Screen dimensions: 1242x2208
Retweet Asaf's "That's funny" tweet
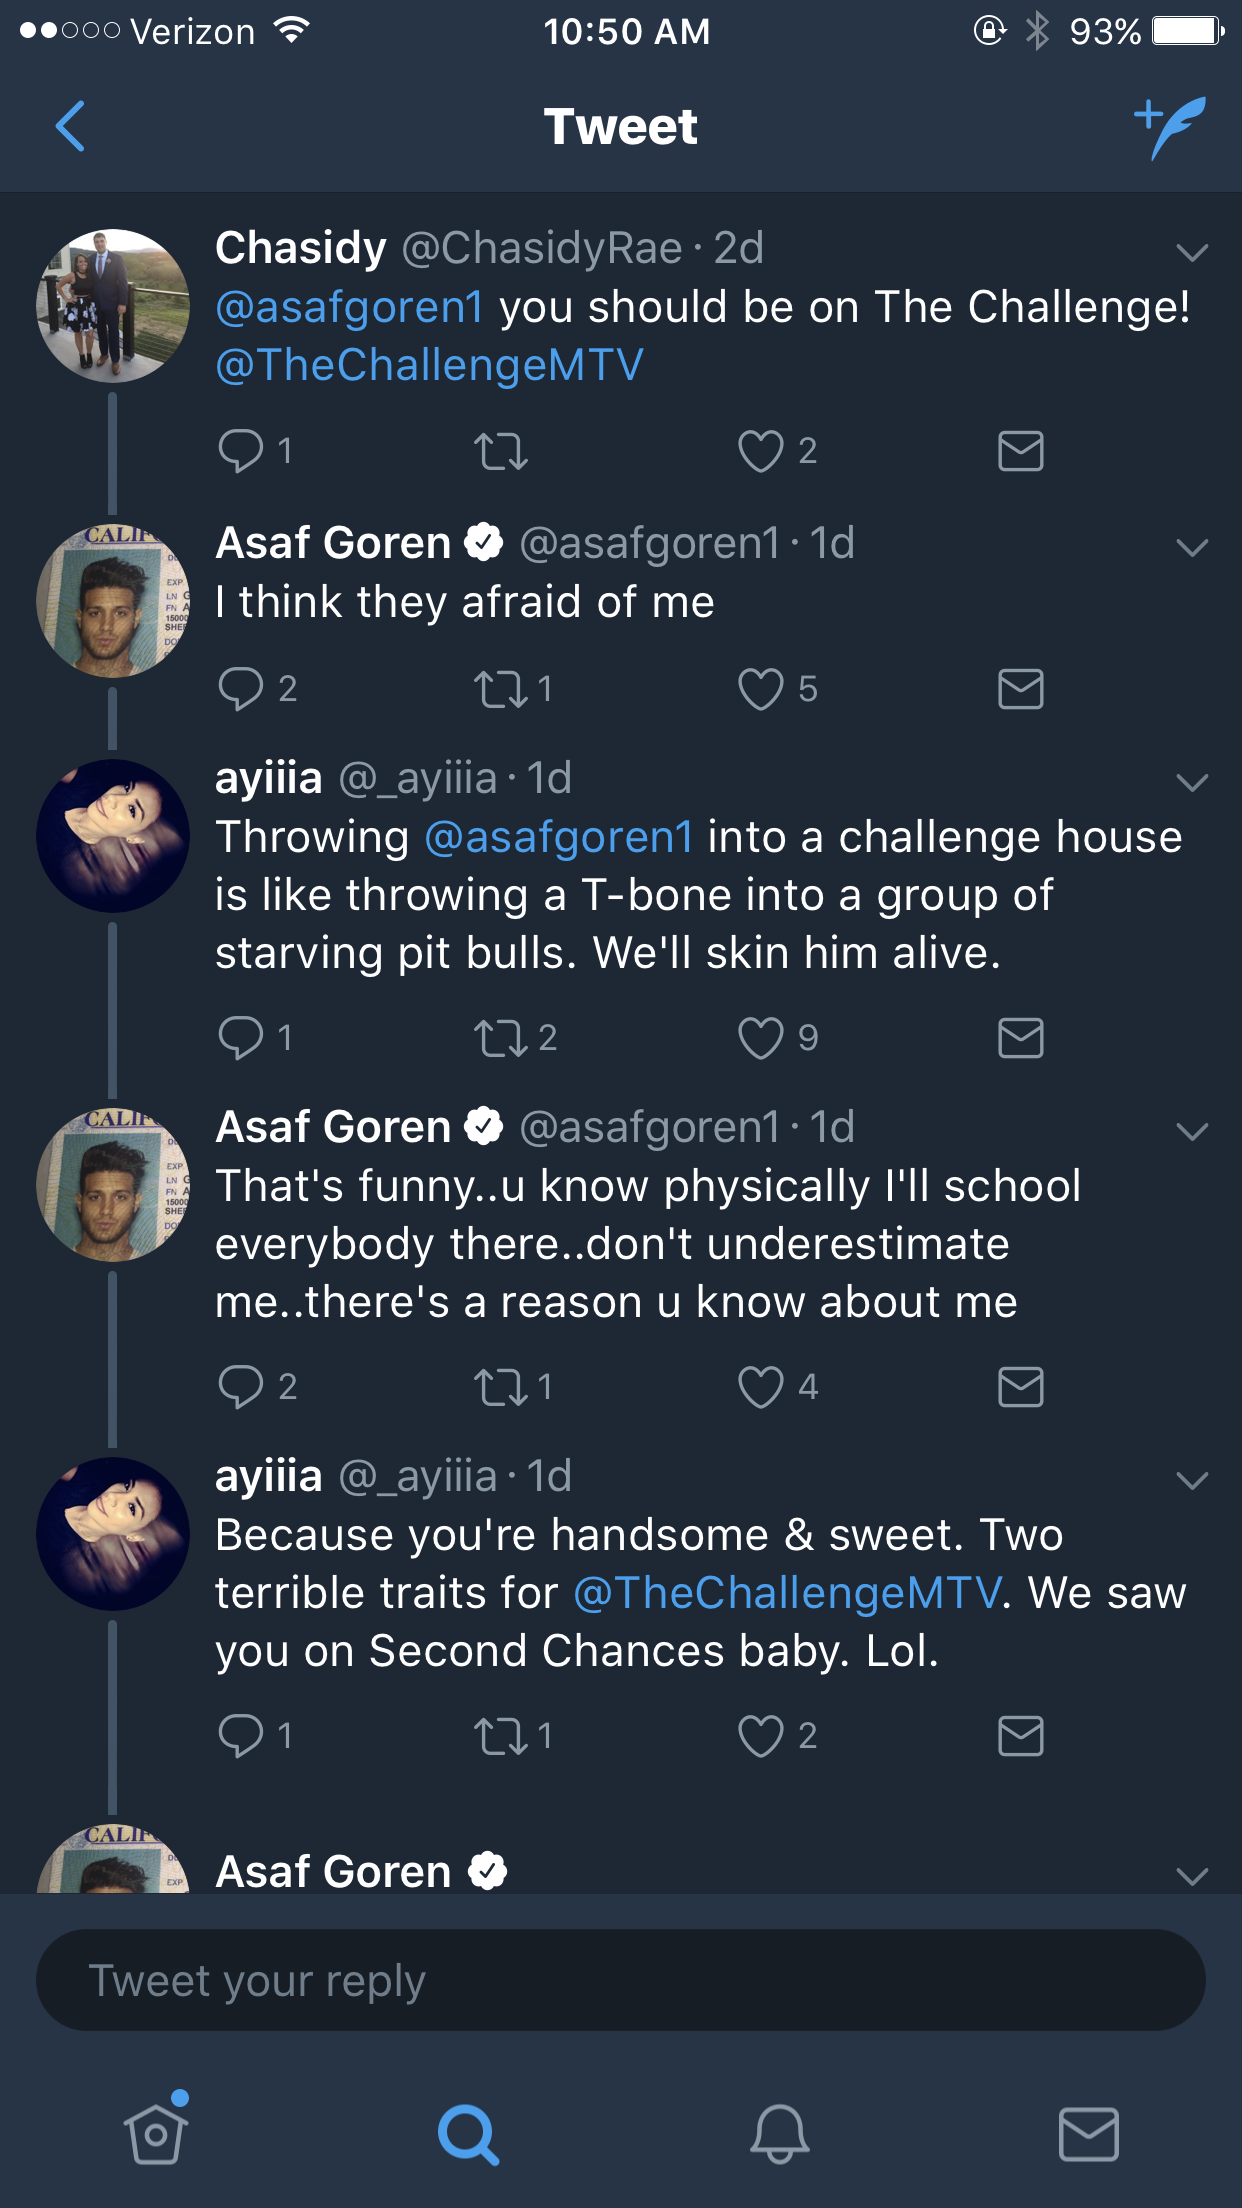click(500, 1387)
